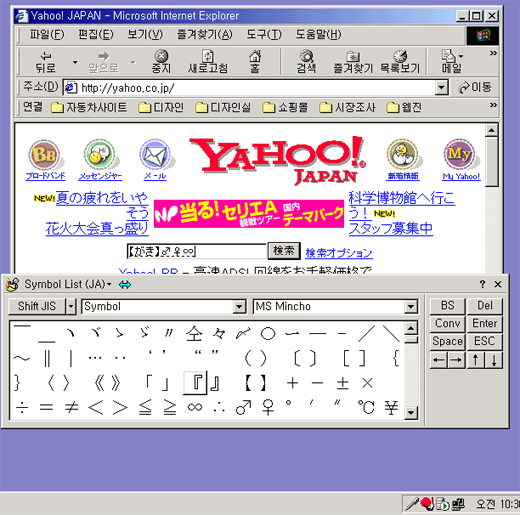Click the up arrow cursor button
Viewport: 520px width, 515px height.
click(476, 360)
